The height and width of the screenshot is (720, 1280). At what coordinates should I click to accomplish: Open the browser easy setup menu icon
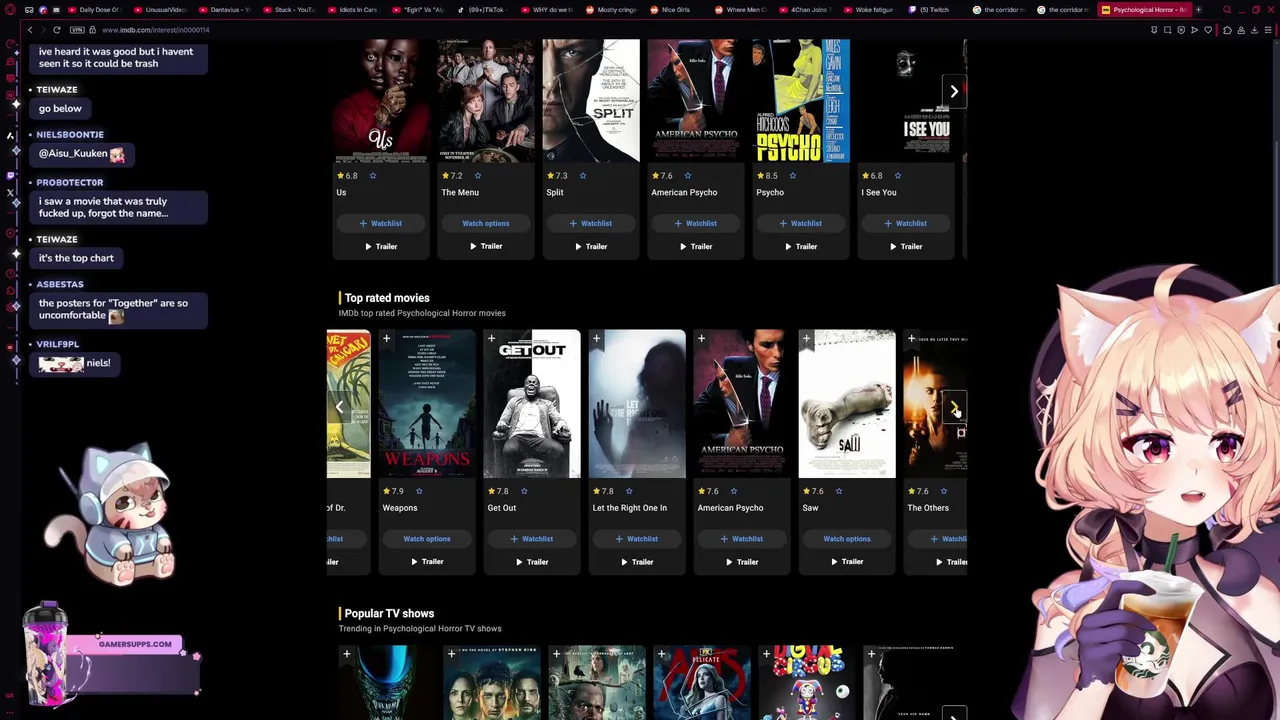click(1268, 30)
